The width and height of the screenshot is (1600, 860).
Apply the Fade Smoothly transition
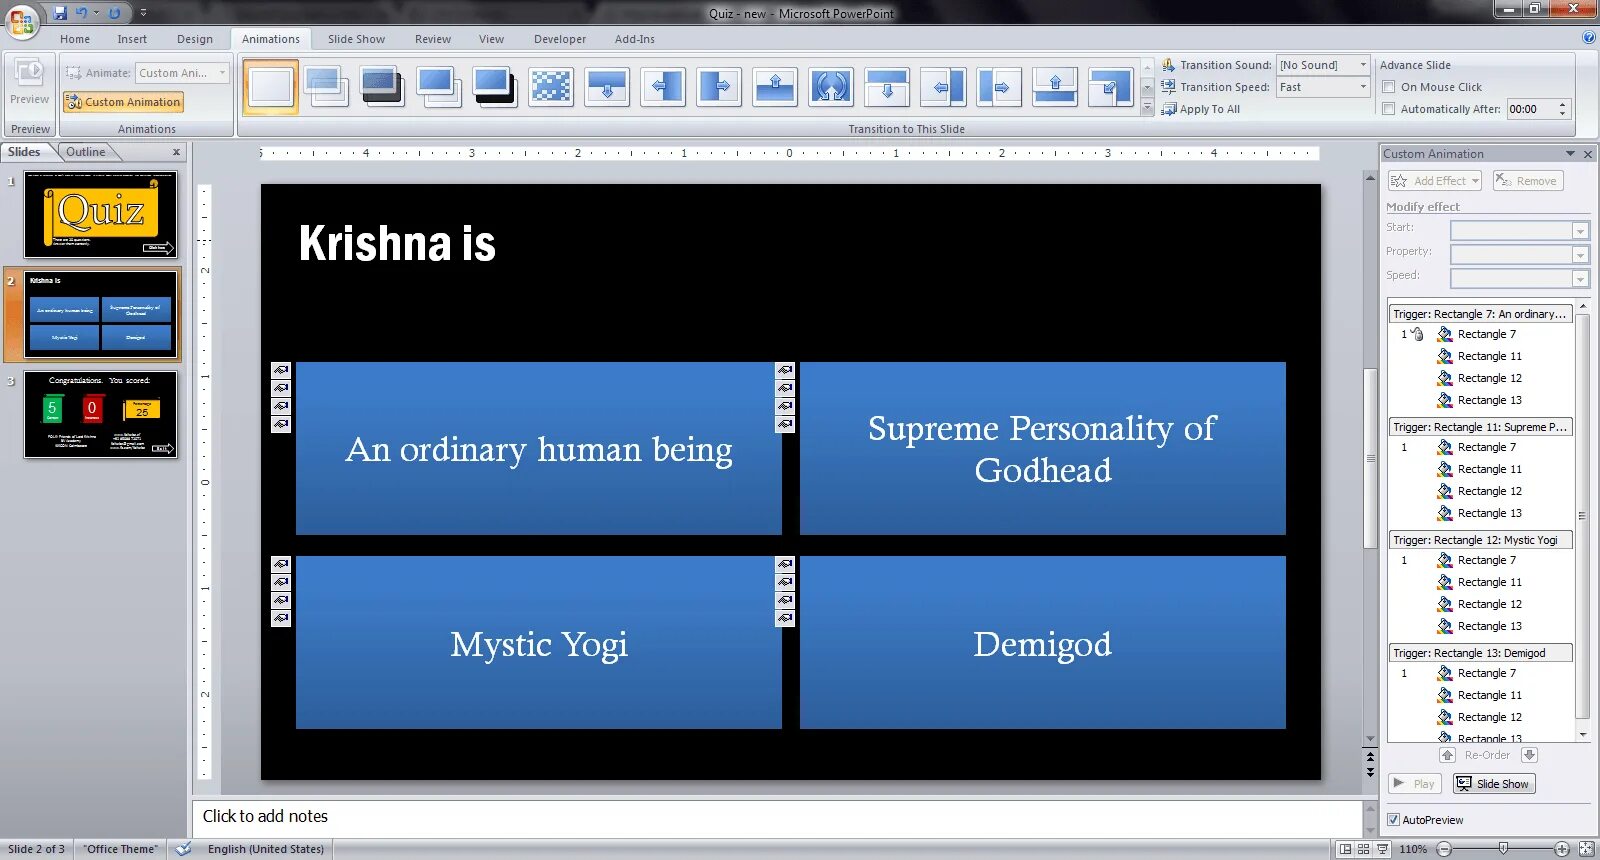326,87
